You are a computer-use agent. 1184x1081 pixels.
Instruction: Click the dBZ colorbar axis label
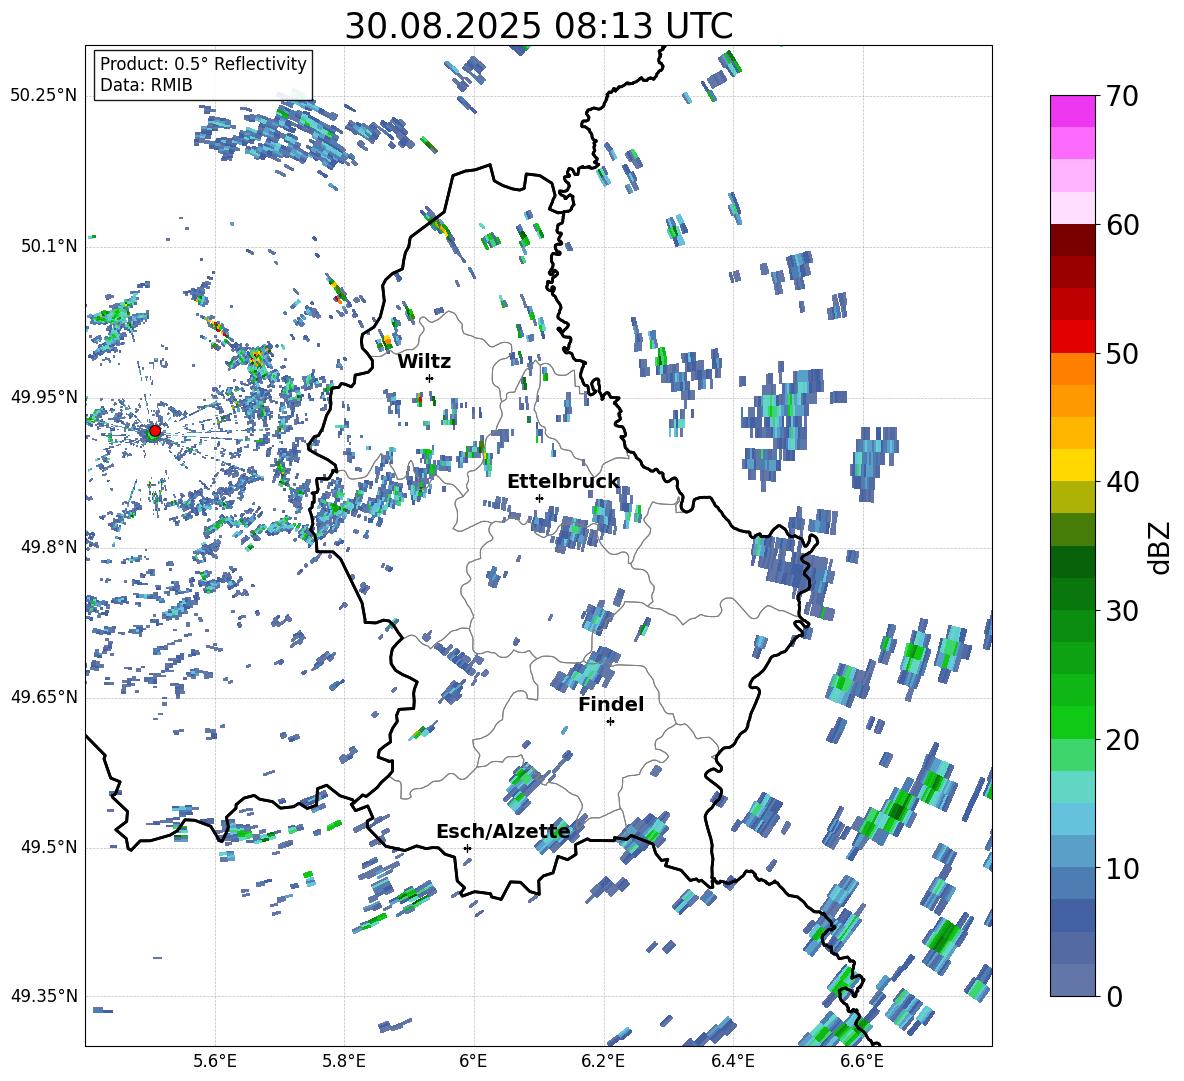click(x=1161, y=547)
